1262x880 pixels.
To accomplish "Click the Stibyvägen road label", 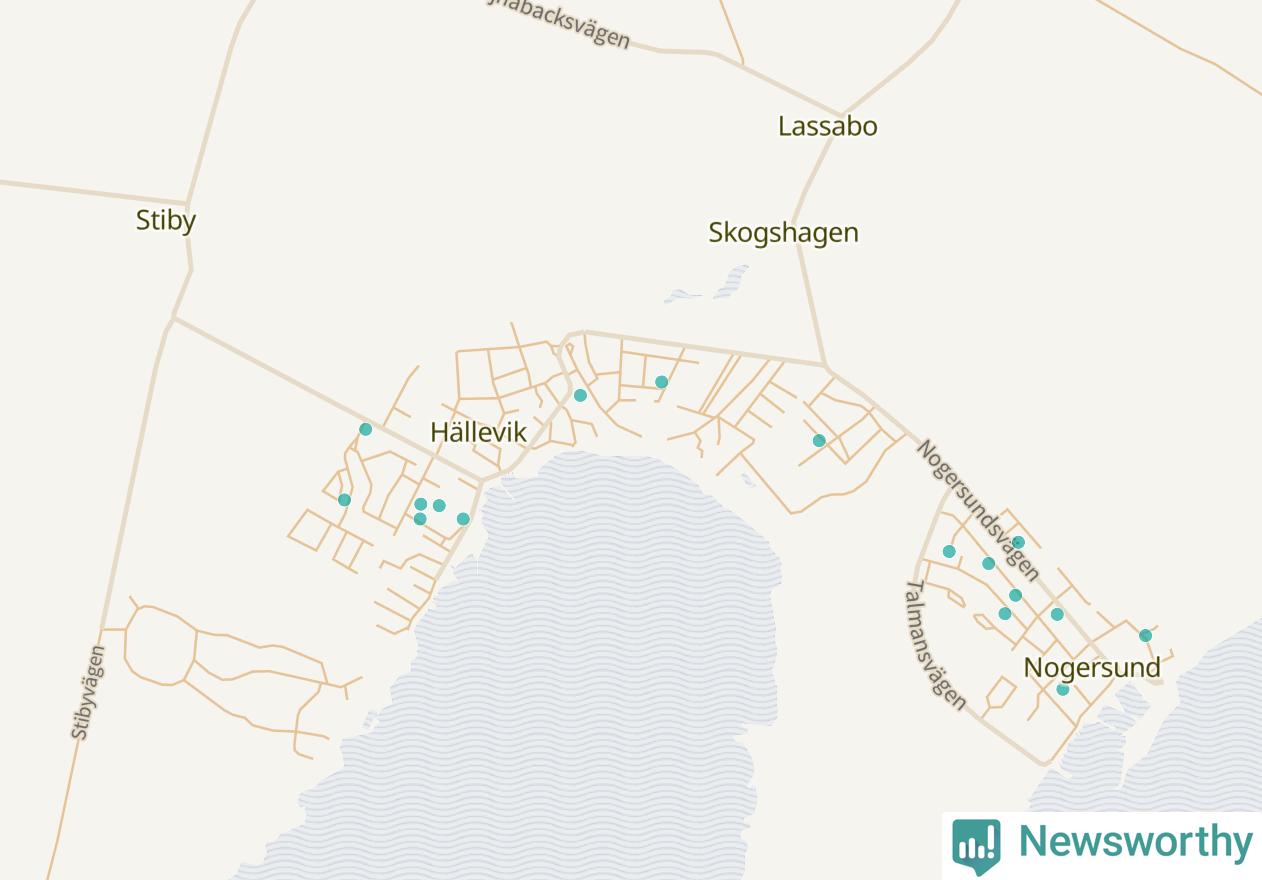I will pos(88,692).
